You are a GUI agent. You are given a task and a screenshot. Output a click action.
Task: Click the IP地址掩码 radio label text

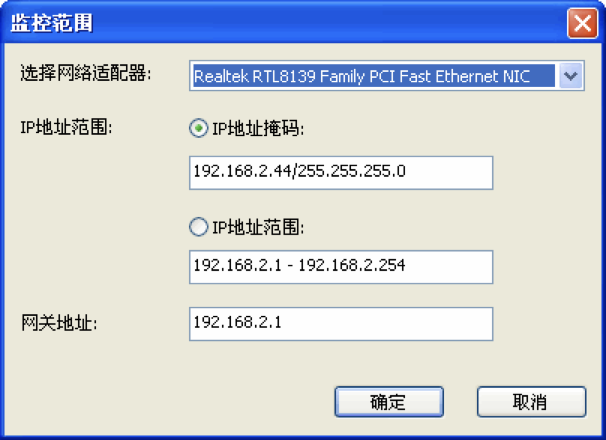pyautogui.click(x=258, y=128)
